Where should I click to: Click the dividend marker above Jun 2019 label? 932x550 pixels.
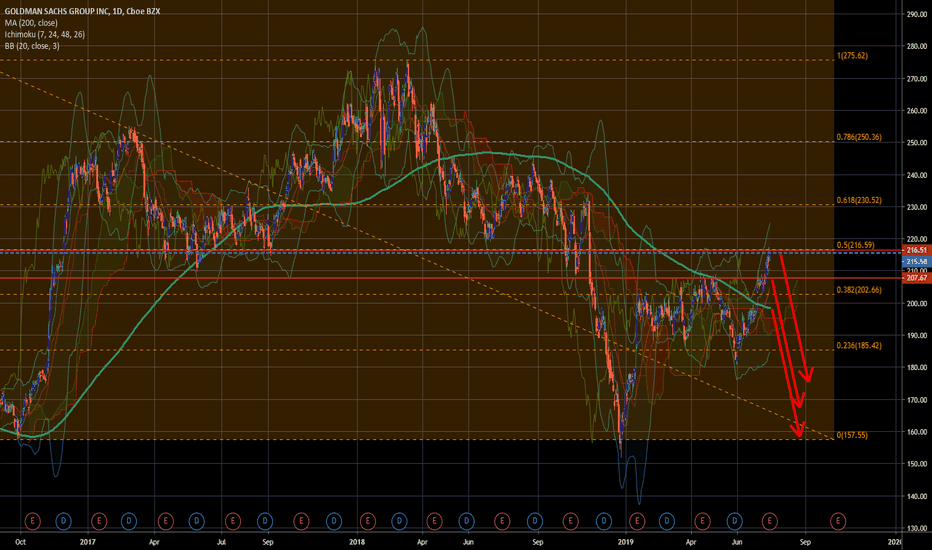[x=735, y=521]
